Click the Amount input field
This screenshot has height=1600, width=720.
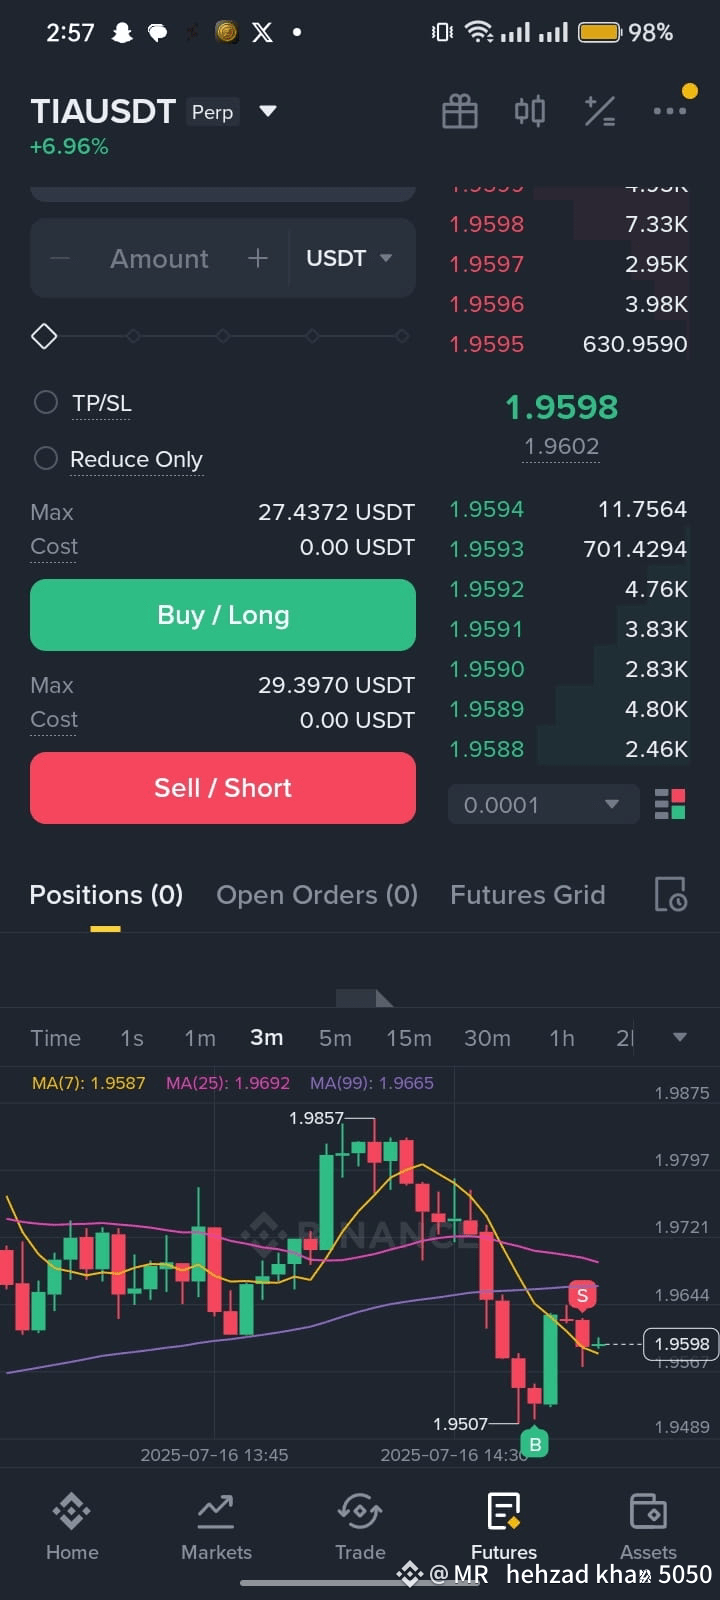coord(159,258)
